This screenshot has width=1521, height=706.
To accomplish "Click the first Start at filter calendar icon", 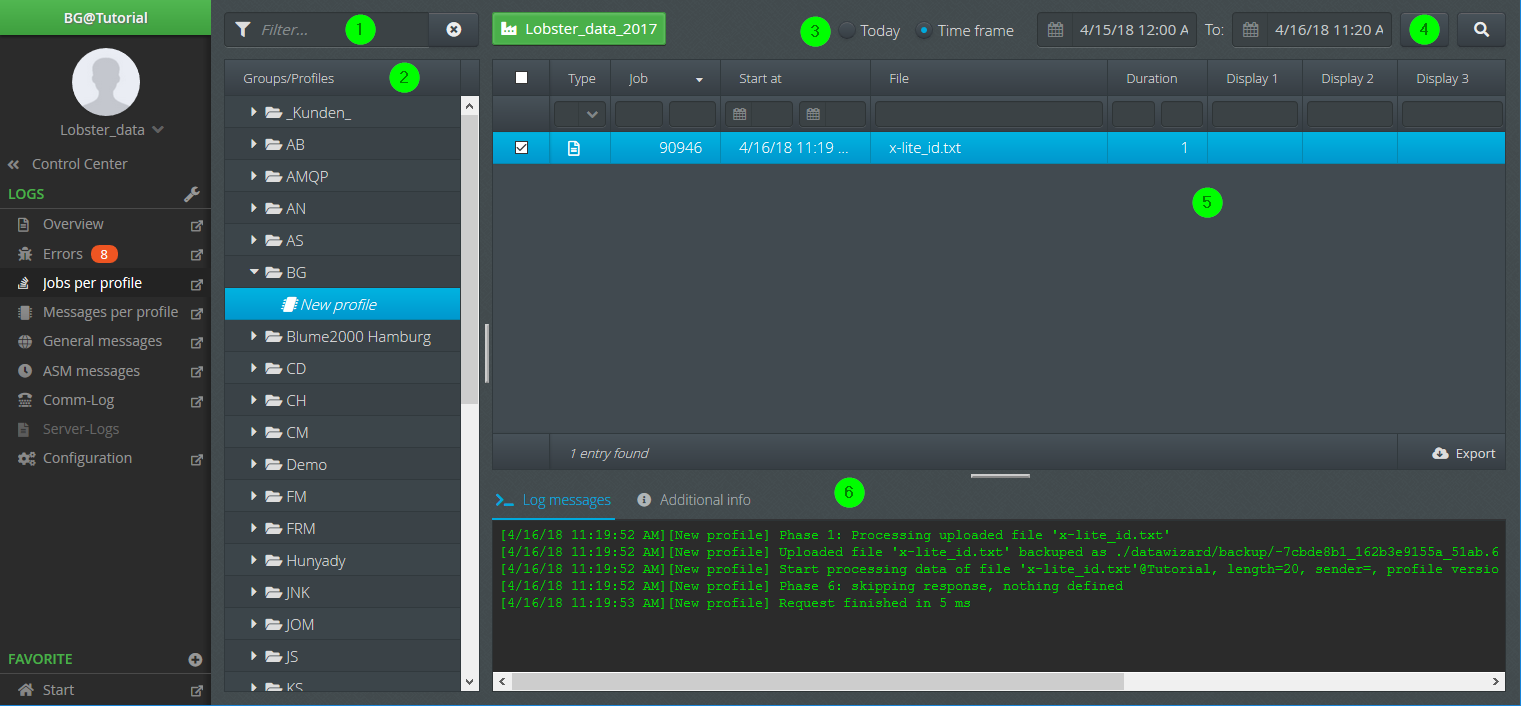I will click(740, 114).
